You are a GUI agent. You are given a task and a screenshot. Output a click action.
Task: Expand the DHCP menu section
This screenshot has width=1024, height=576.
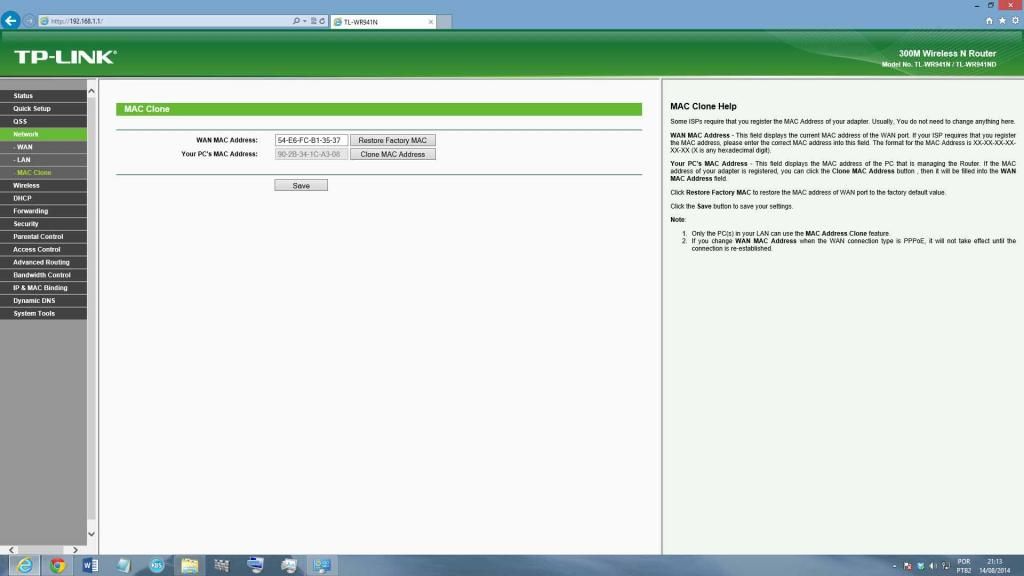coord(43,198)
